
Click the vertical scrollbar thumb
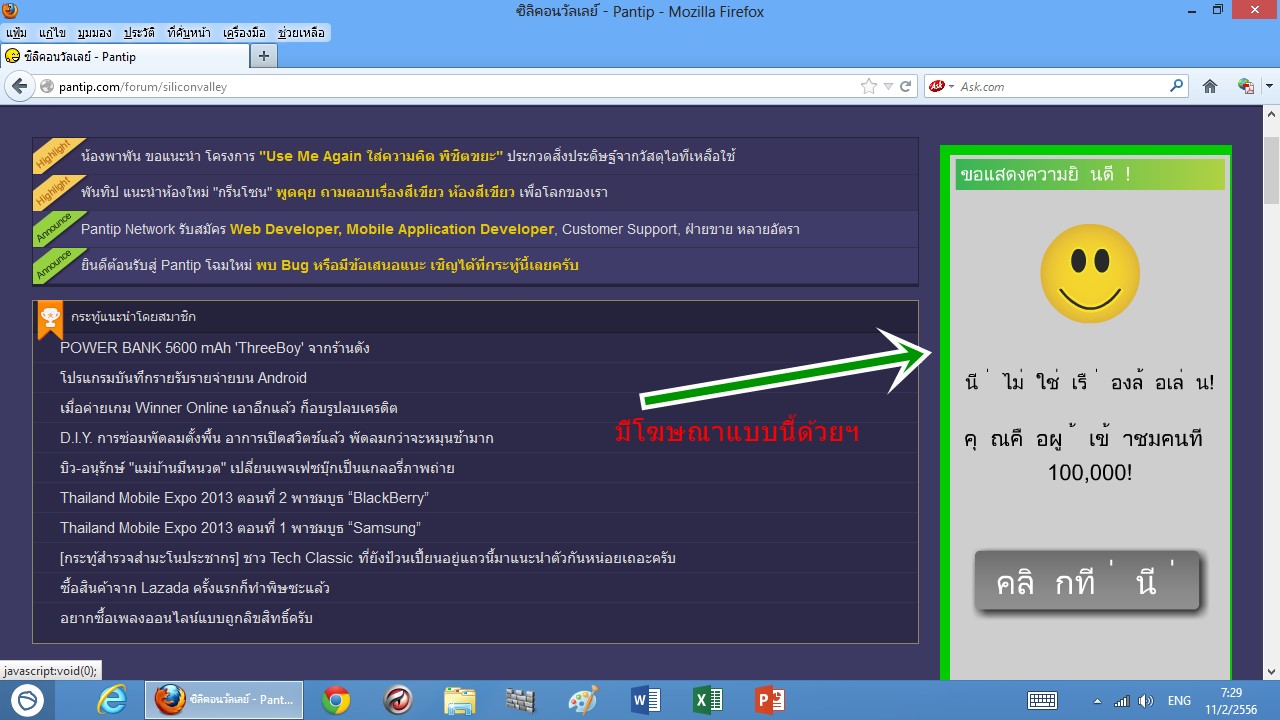[x=1271, y=168]
